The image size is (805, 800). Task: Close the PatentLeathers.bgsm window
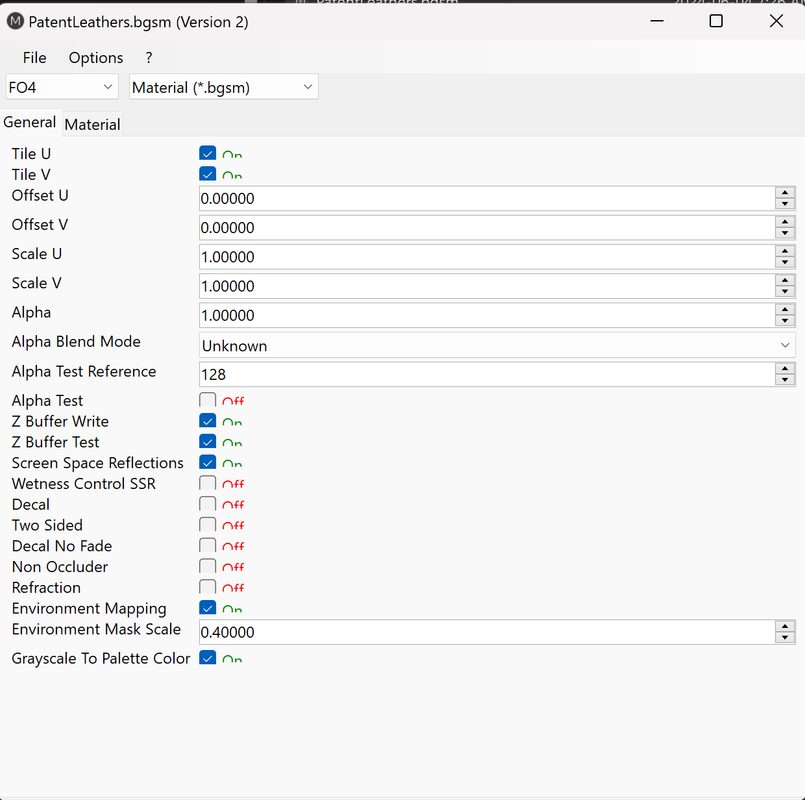click(x=776, y=21)
